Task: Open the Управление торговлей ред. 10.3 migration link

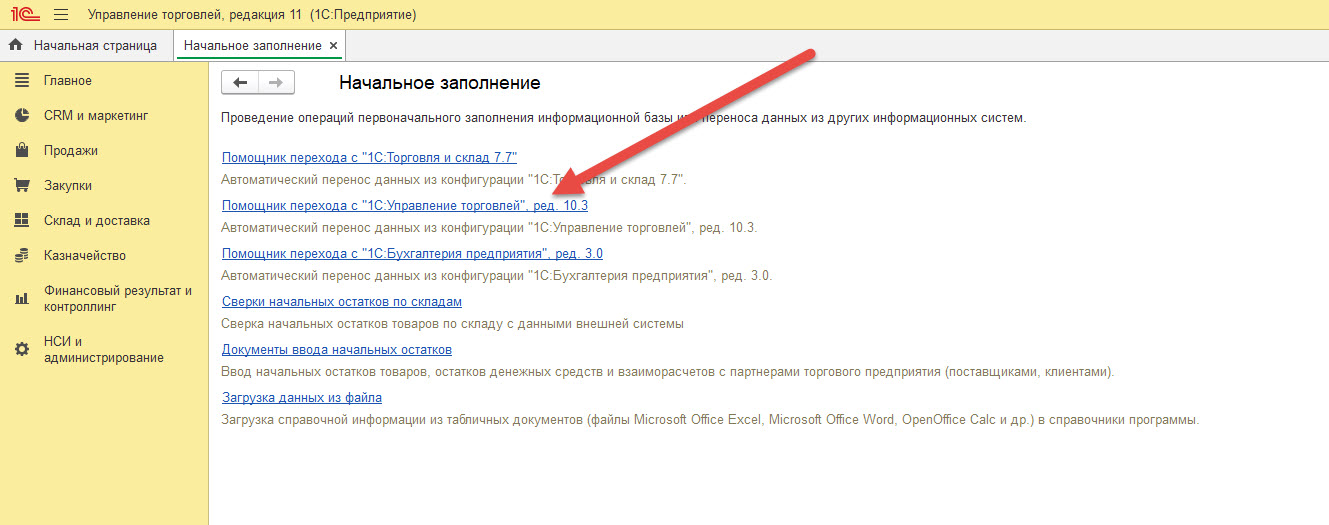Action: (405, 205)
